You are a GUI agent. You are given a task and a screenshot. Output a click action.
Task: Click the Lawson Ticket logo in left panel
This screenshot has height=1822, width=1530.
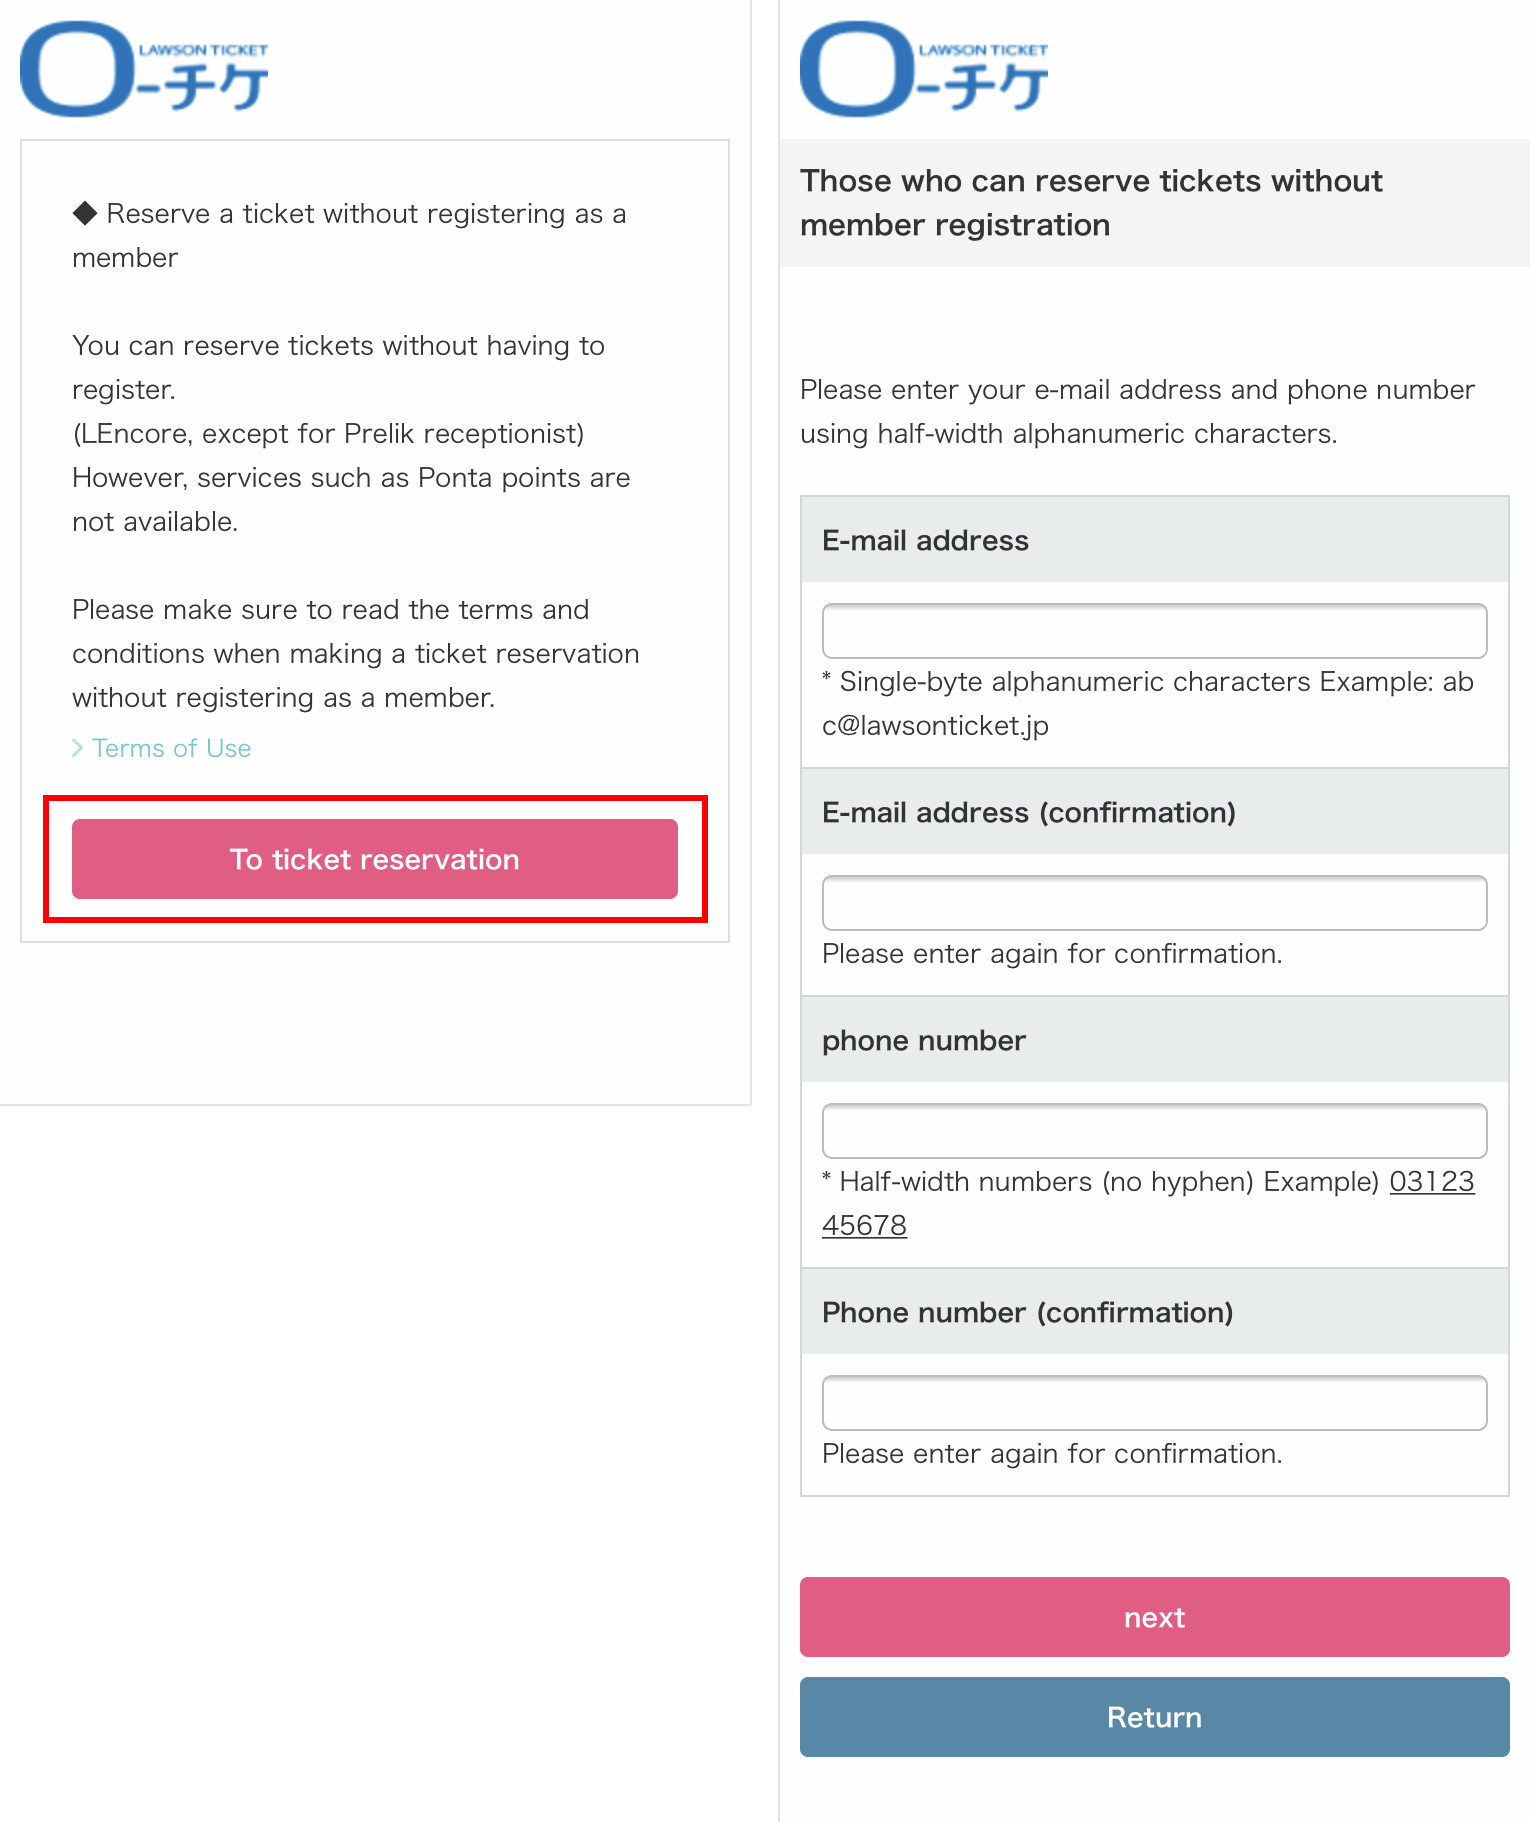tap(144, 69)
